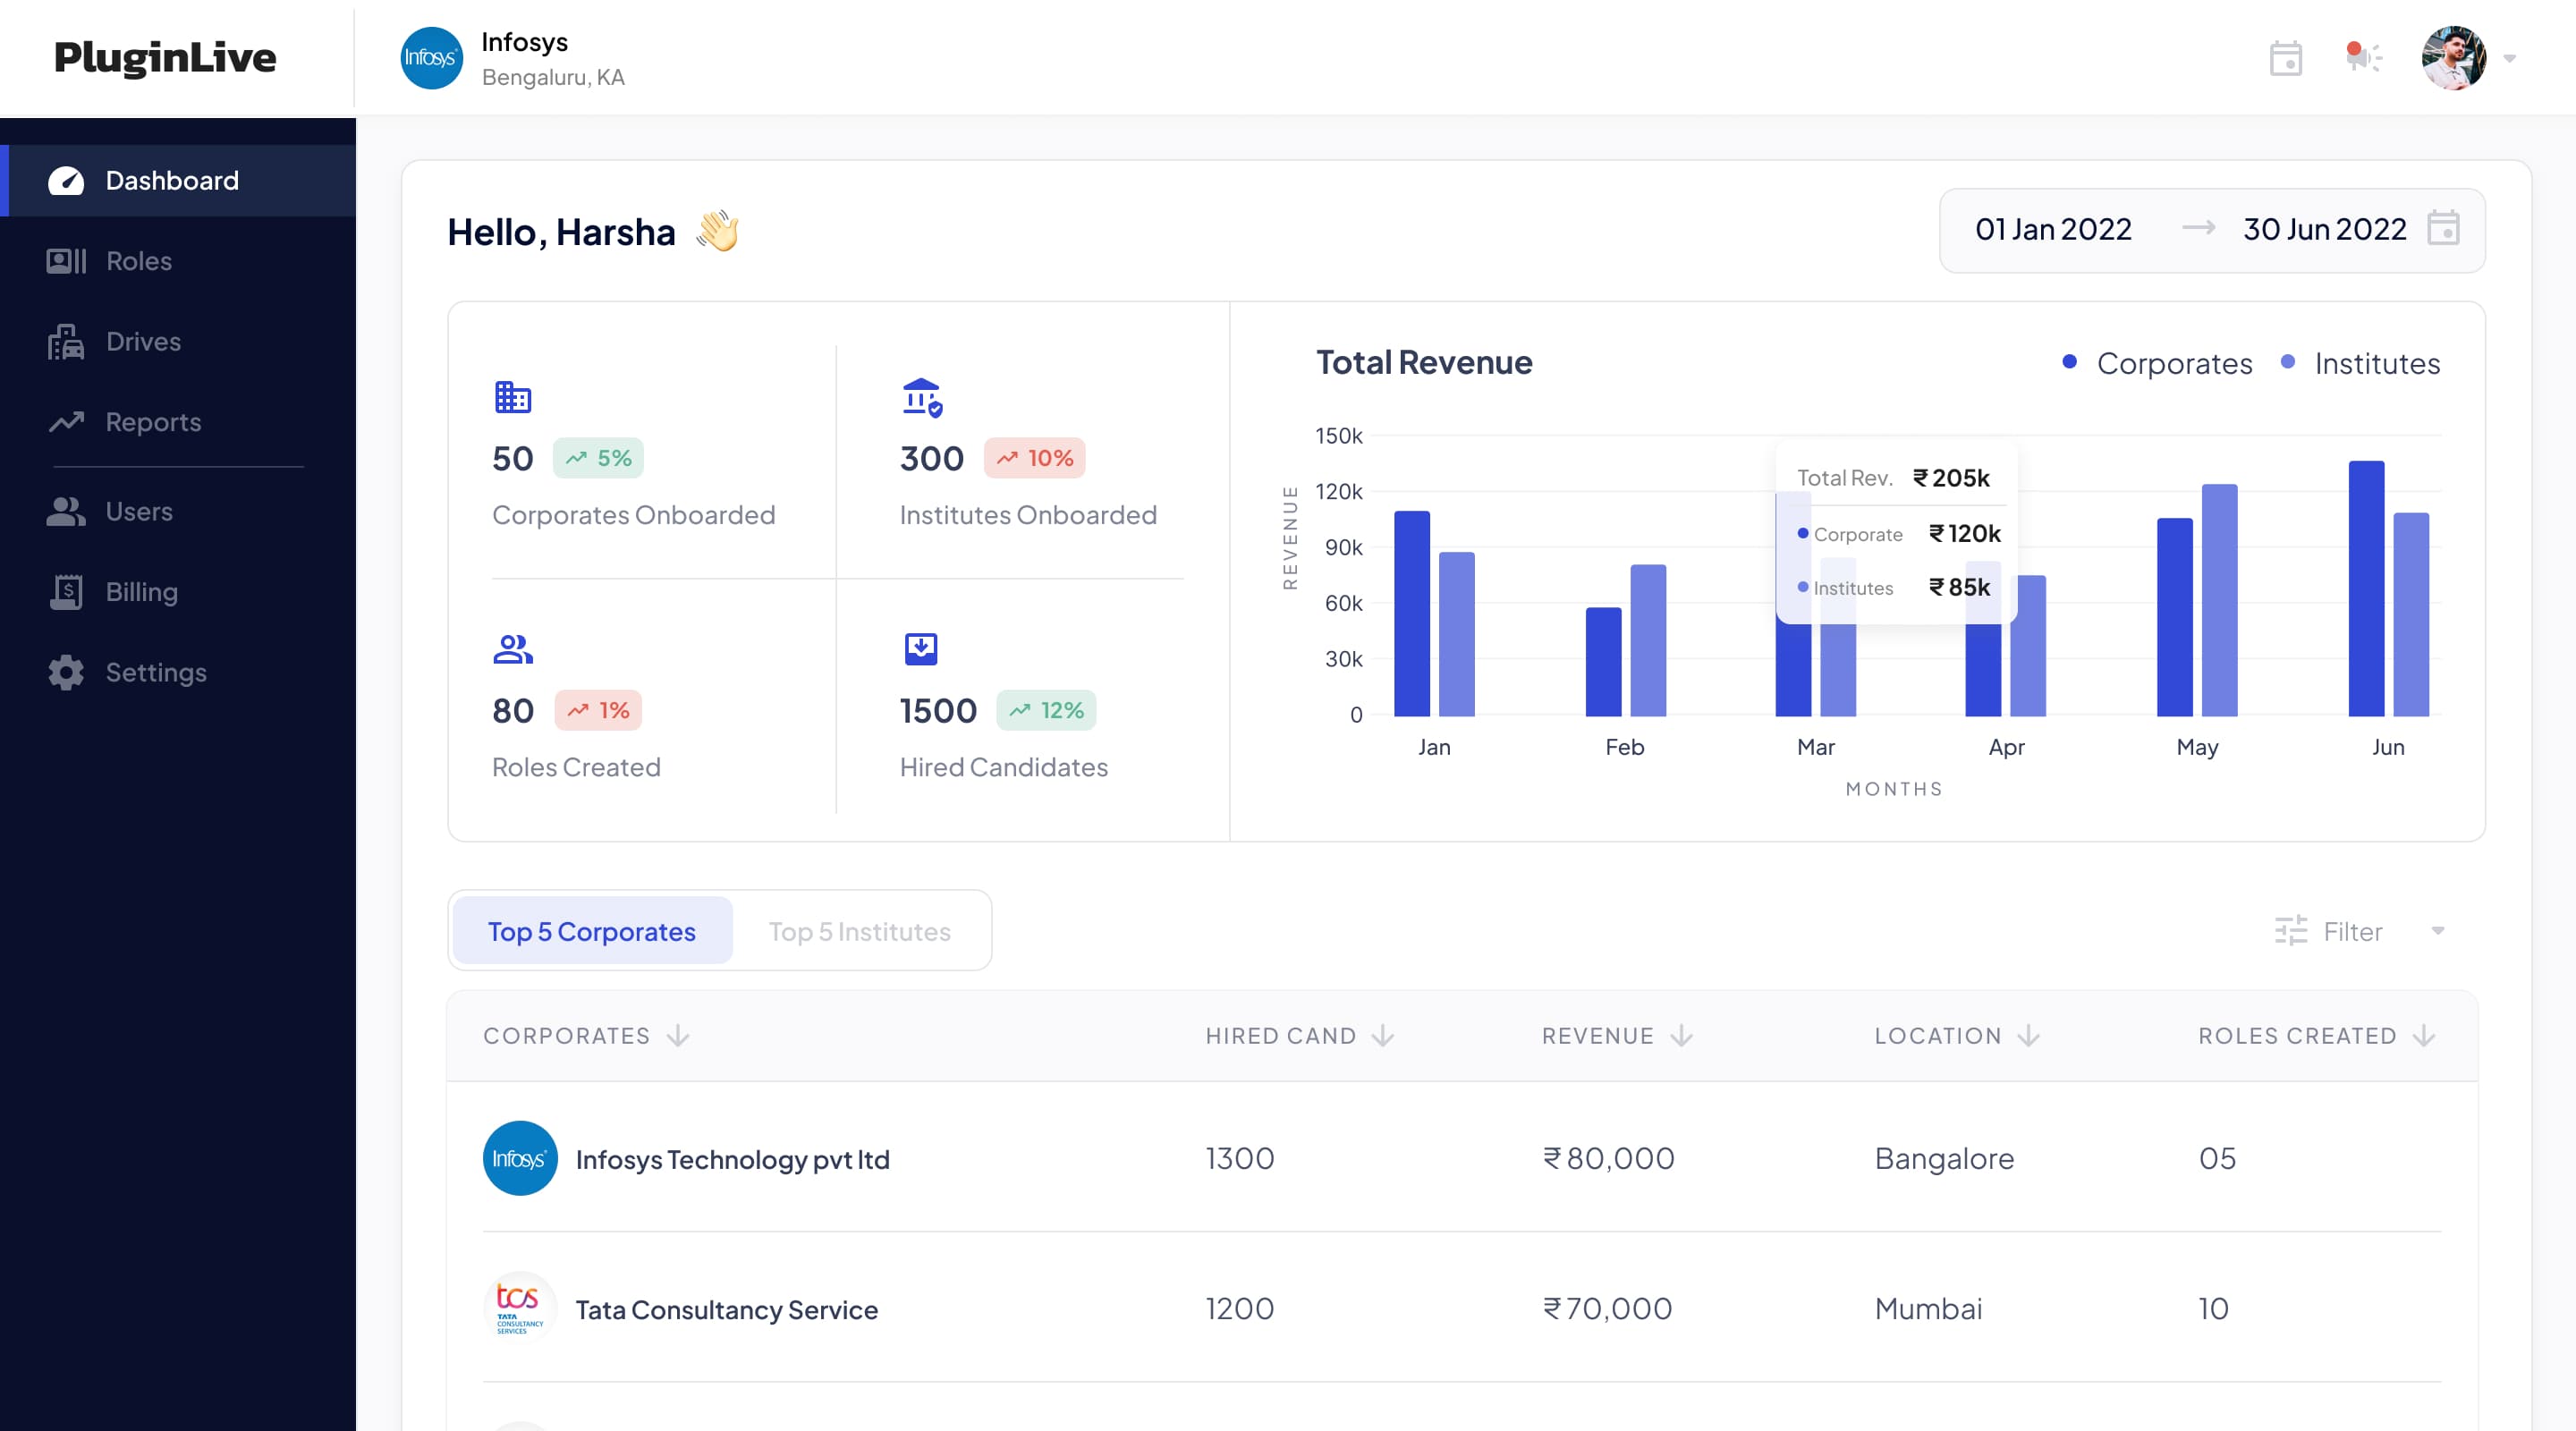Sort by Hired Cand column arrow
The width and height of the screenshot is (2576, 1431).
pos(1383,1035)
